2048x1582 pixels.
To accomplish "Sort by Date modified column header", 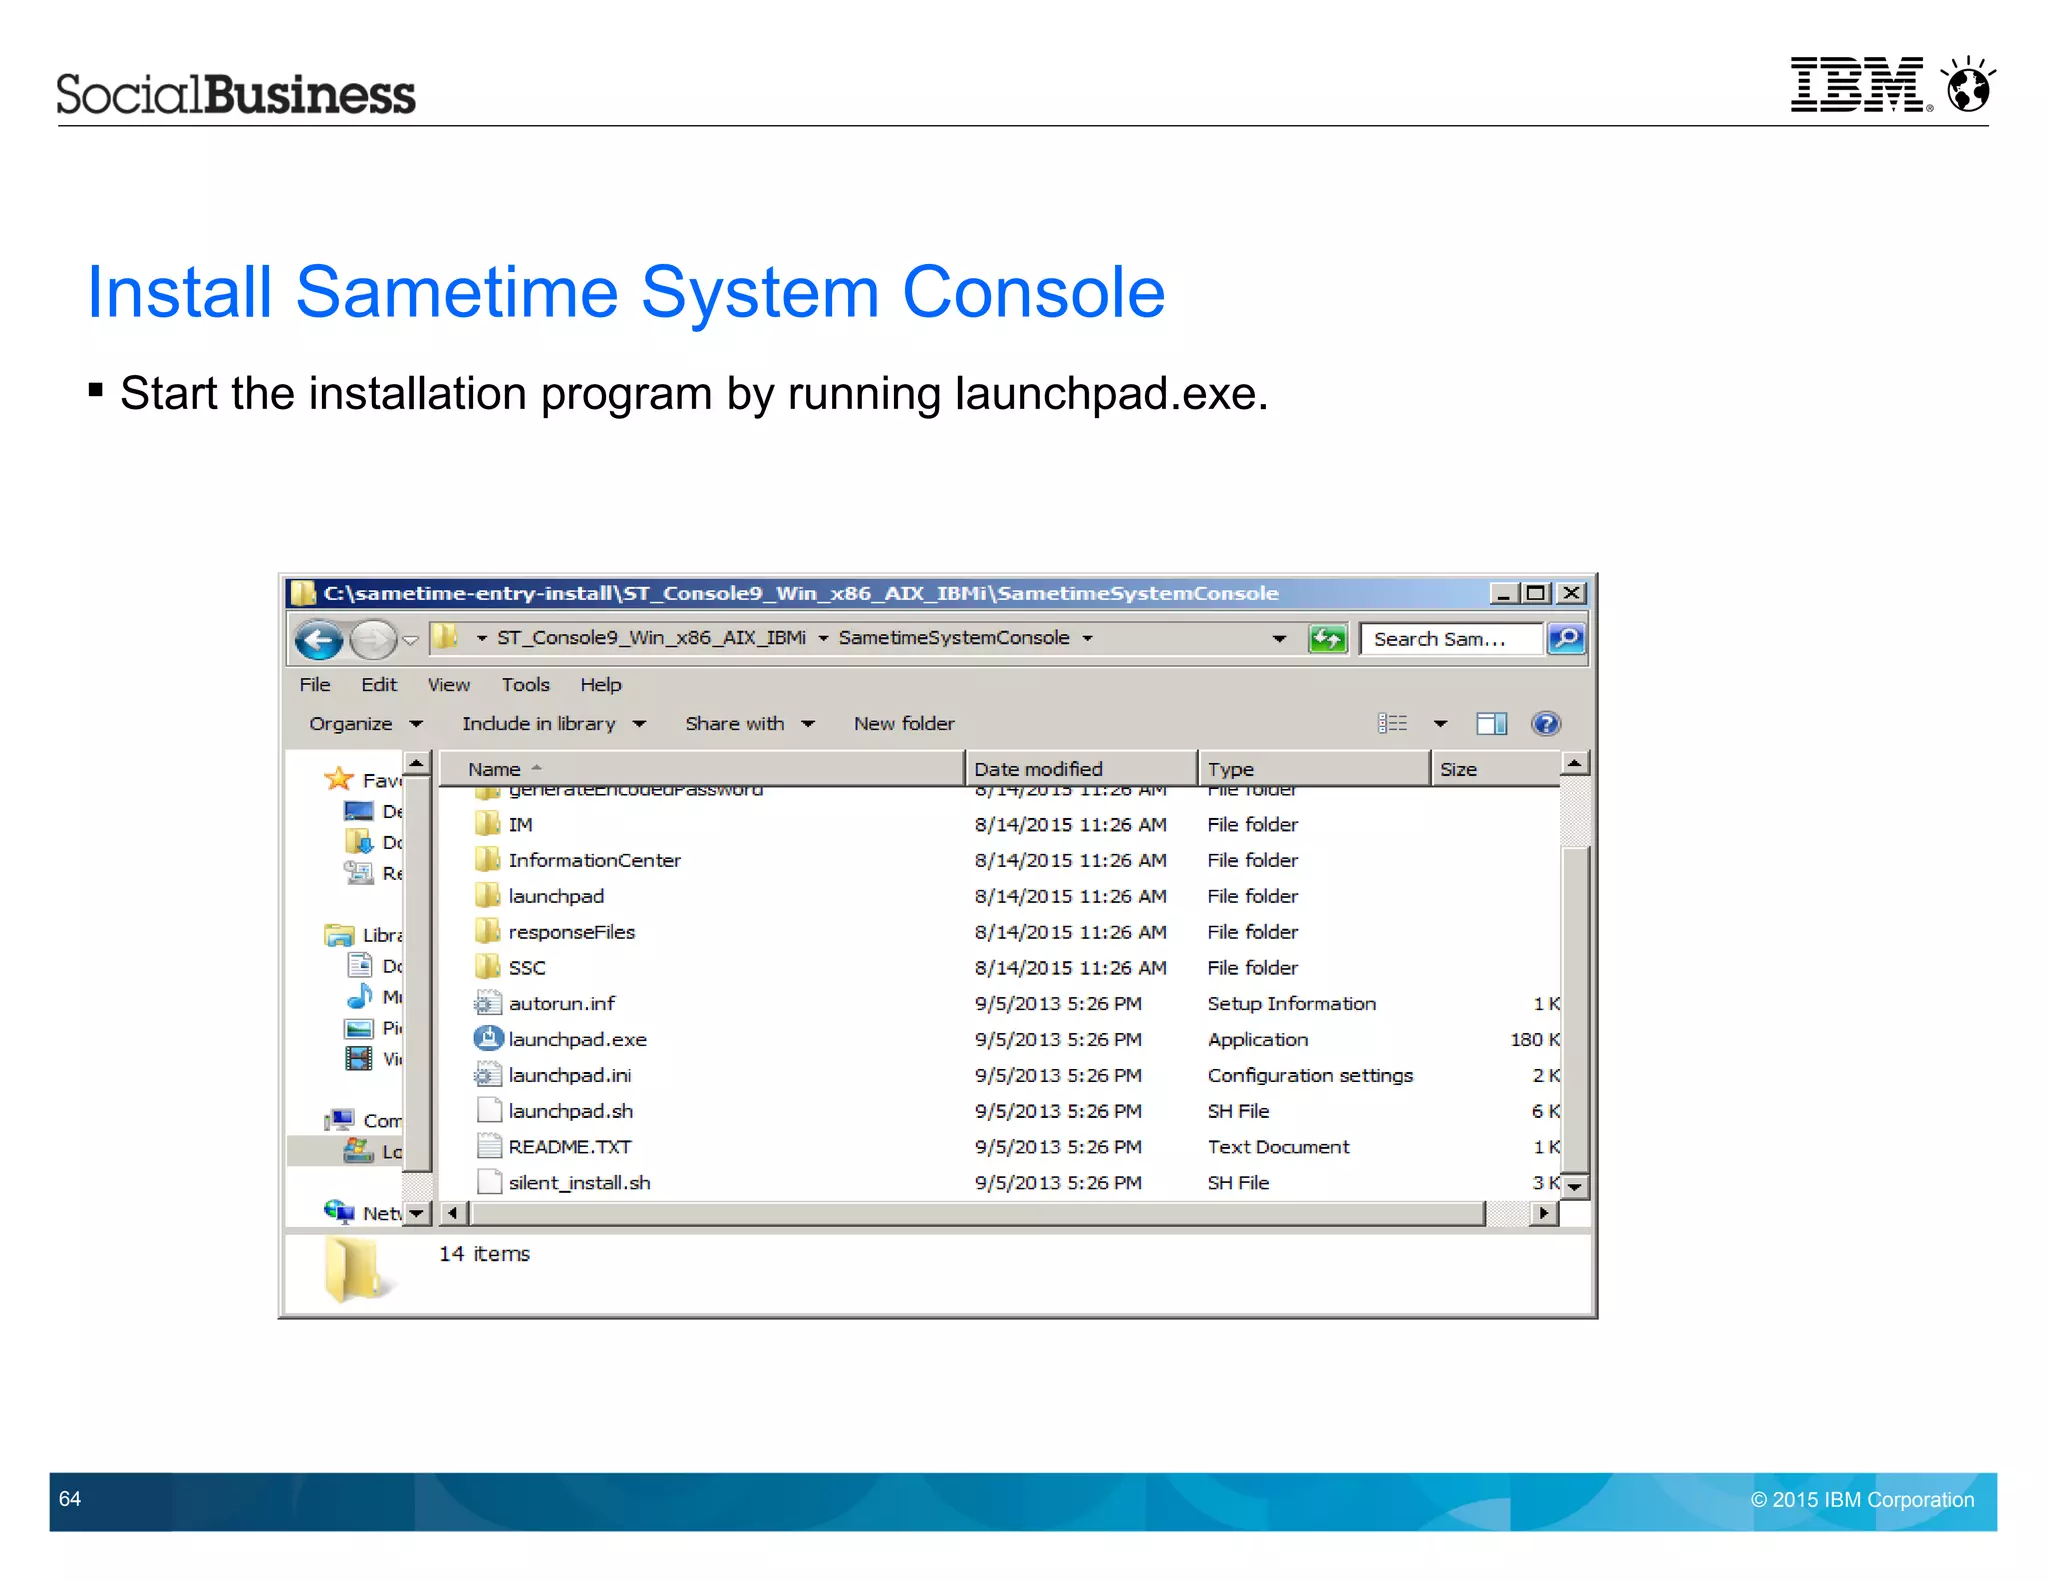I will tap(1082, 768).
